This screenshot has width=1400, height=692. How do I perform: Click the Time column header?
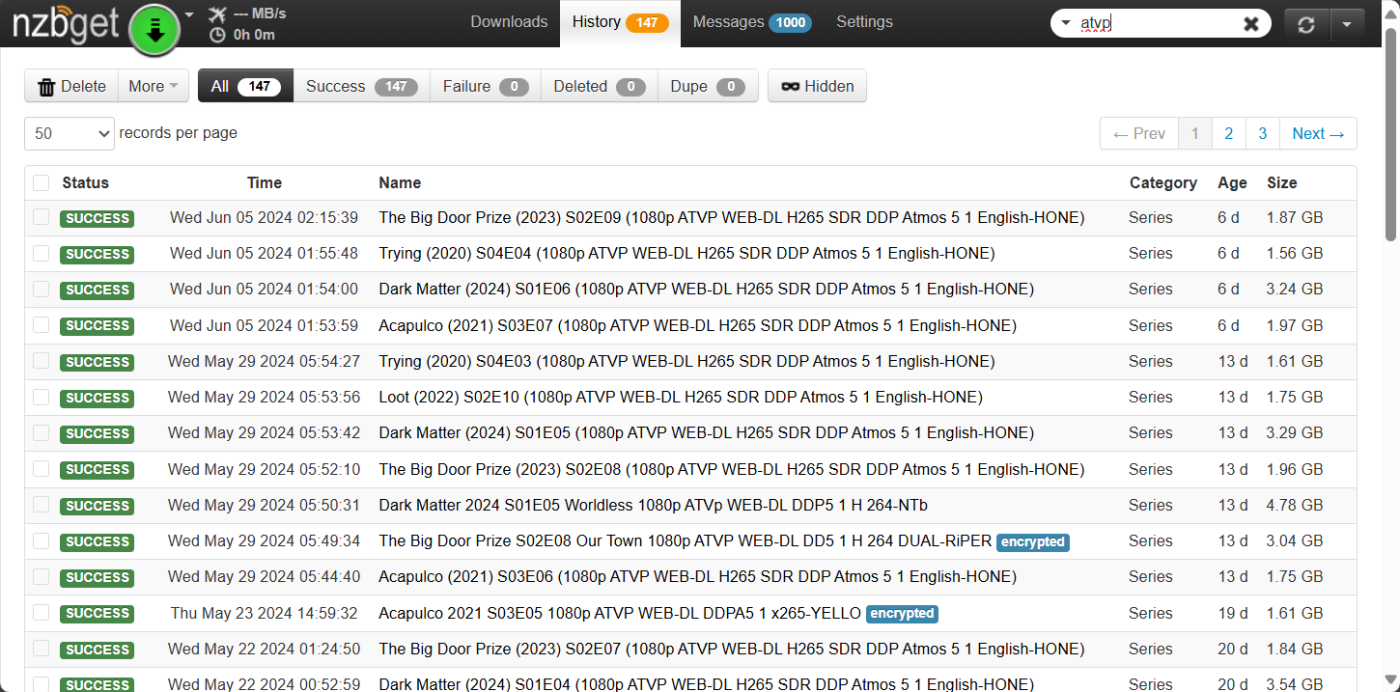264,183
